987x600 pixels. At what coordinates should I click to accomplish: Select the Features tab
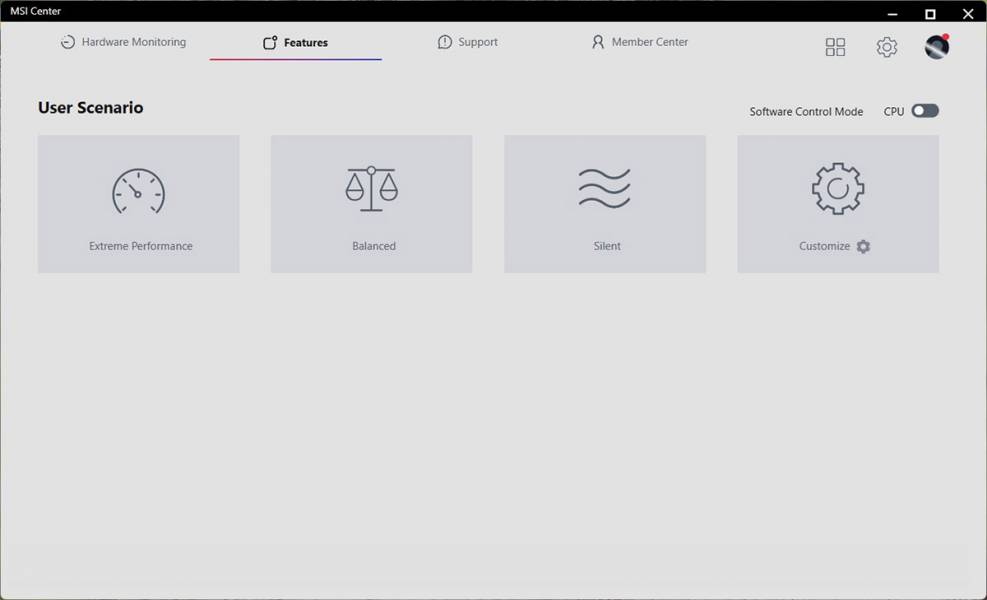point(295,42)
